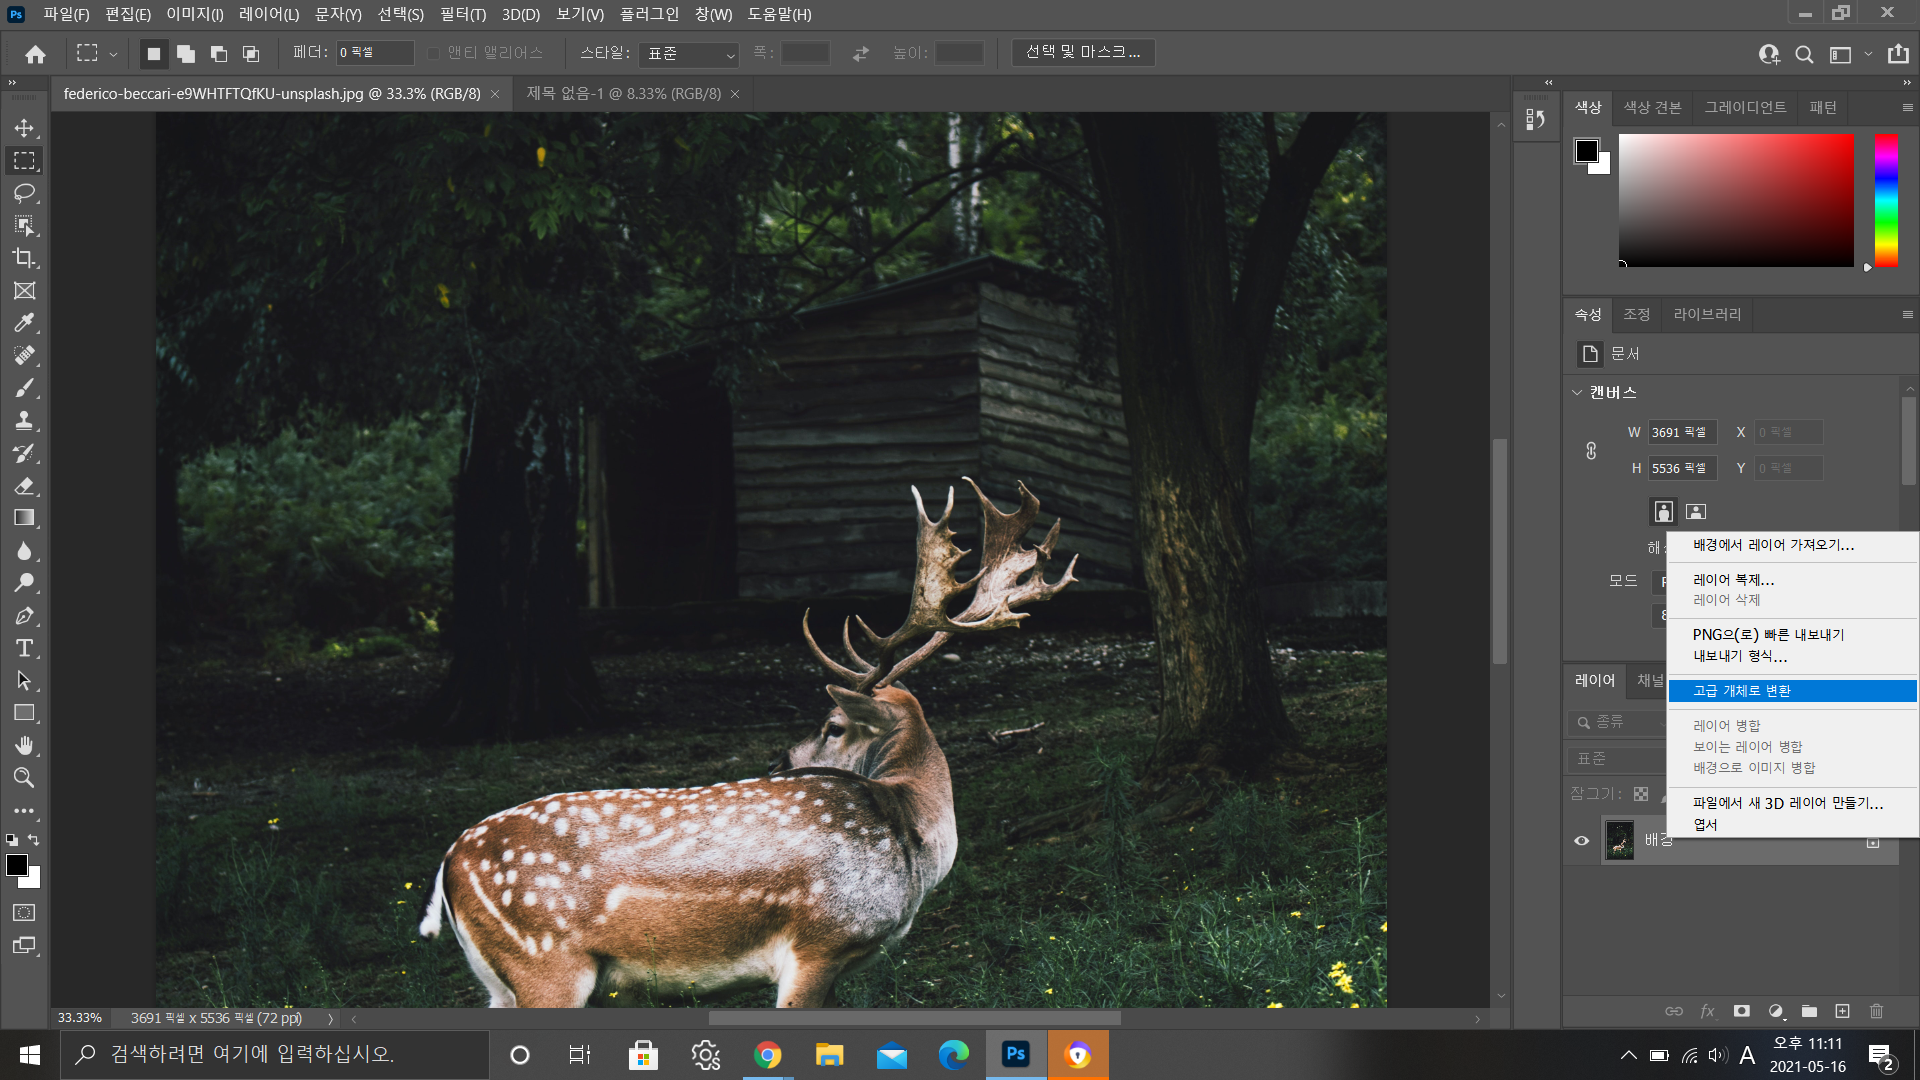This screenshot has height=1080, width=1920.
Task: Click the Home icon in options bar
Action: tap(35, 54)
